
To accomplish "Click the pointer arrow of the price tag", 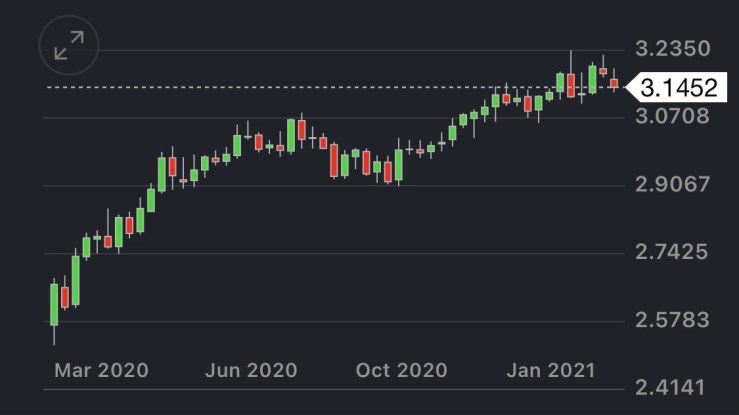I will [632, 88].
